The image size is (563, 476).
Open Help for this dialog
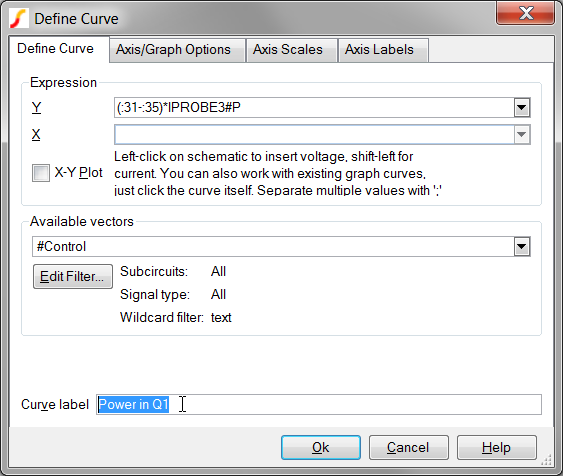point(497,448)
